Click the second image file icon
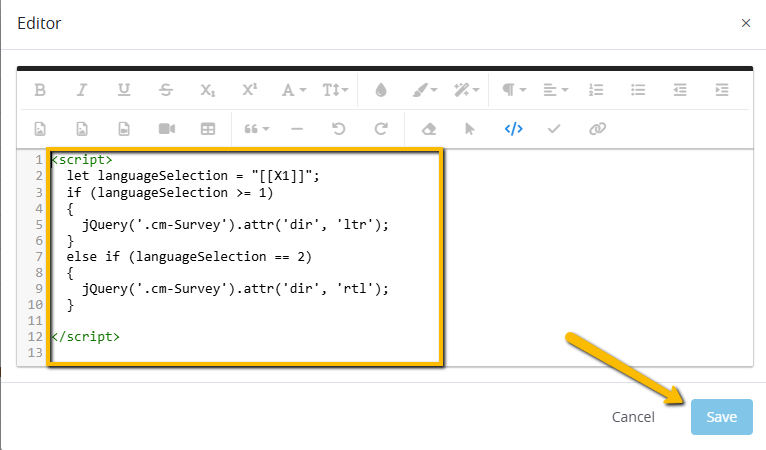This screenshot has width=766, height=450. click(82, 129)
